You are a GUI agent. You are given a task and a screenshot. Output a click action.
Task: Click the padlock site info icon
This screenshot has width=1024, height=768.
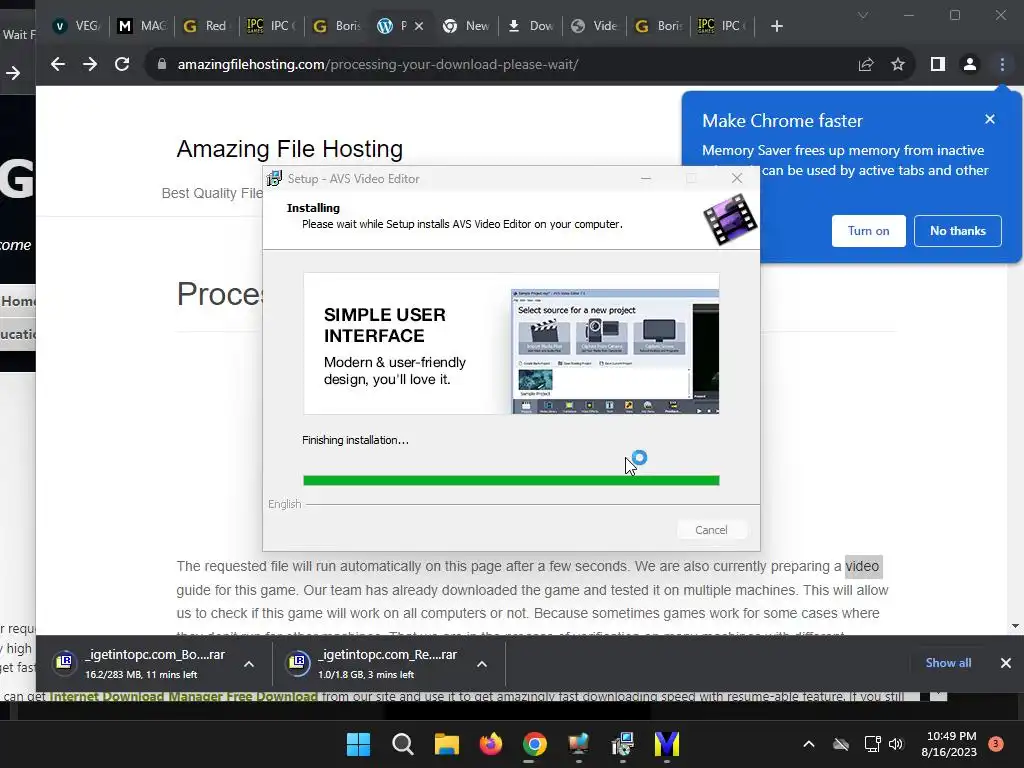coord(162,64)
